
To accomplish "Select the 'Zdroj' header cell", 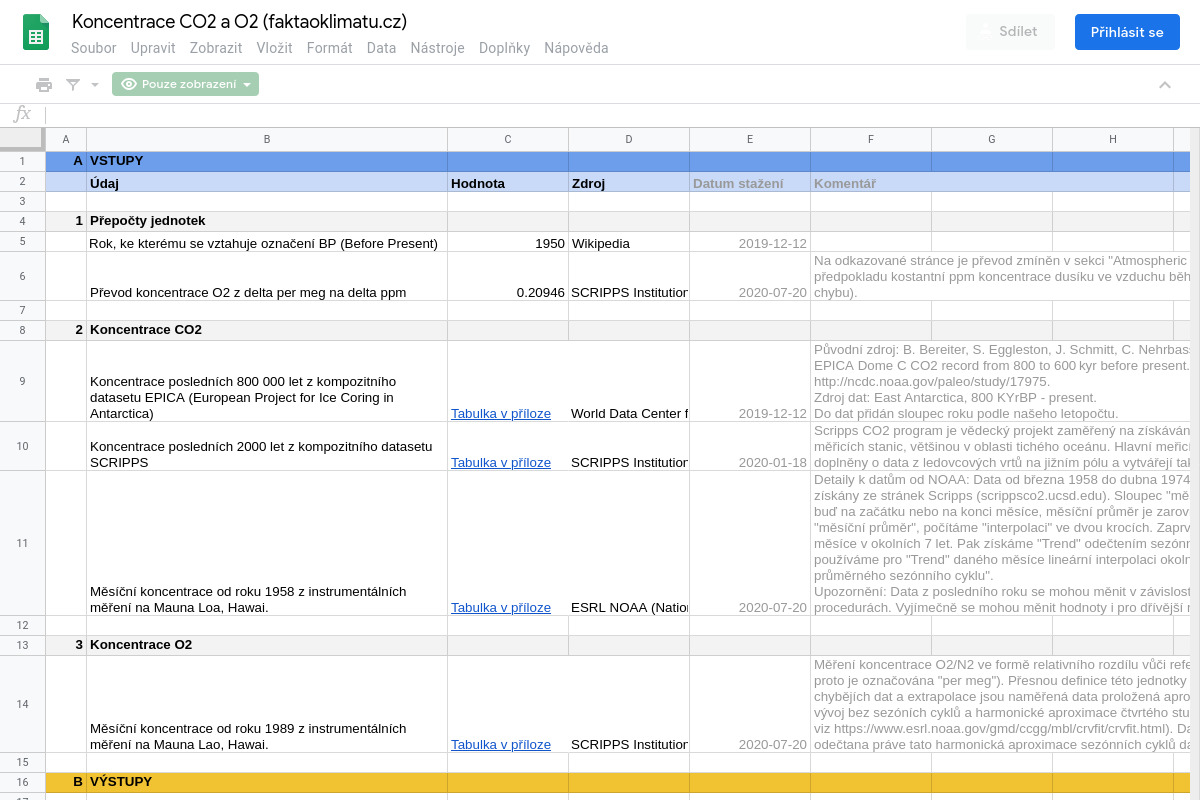I will pos(629,182).
